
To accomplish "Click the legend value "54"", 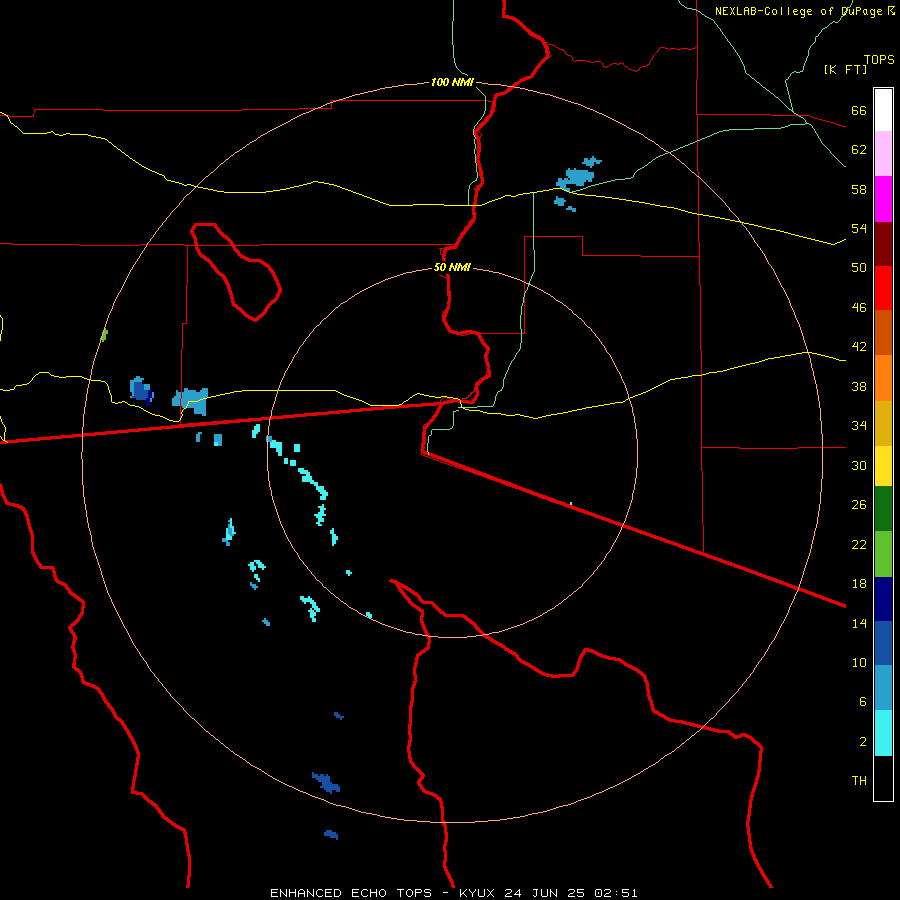I will [859, 228].
